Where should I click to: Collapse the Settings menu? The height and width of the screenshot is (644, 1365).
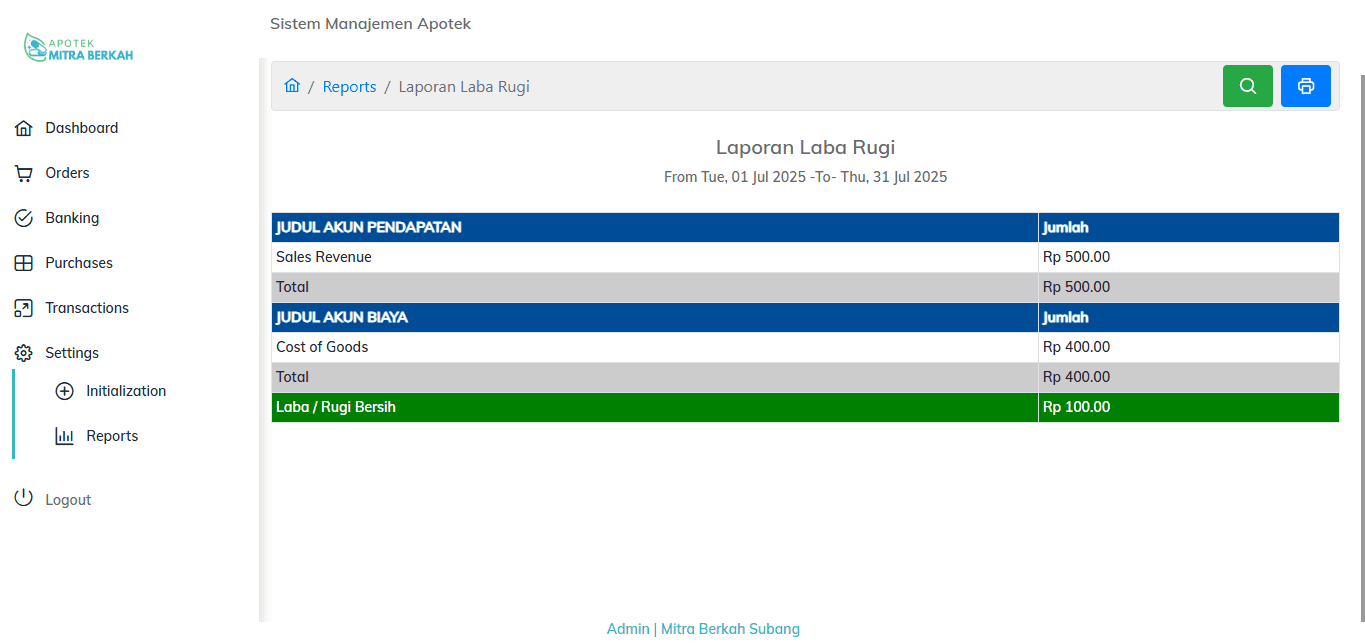72,353
